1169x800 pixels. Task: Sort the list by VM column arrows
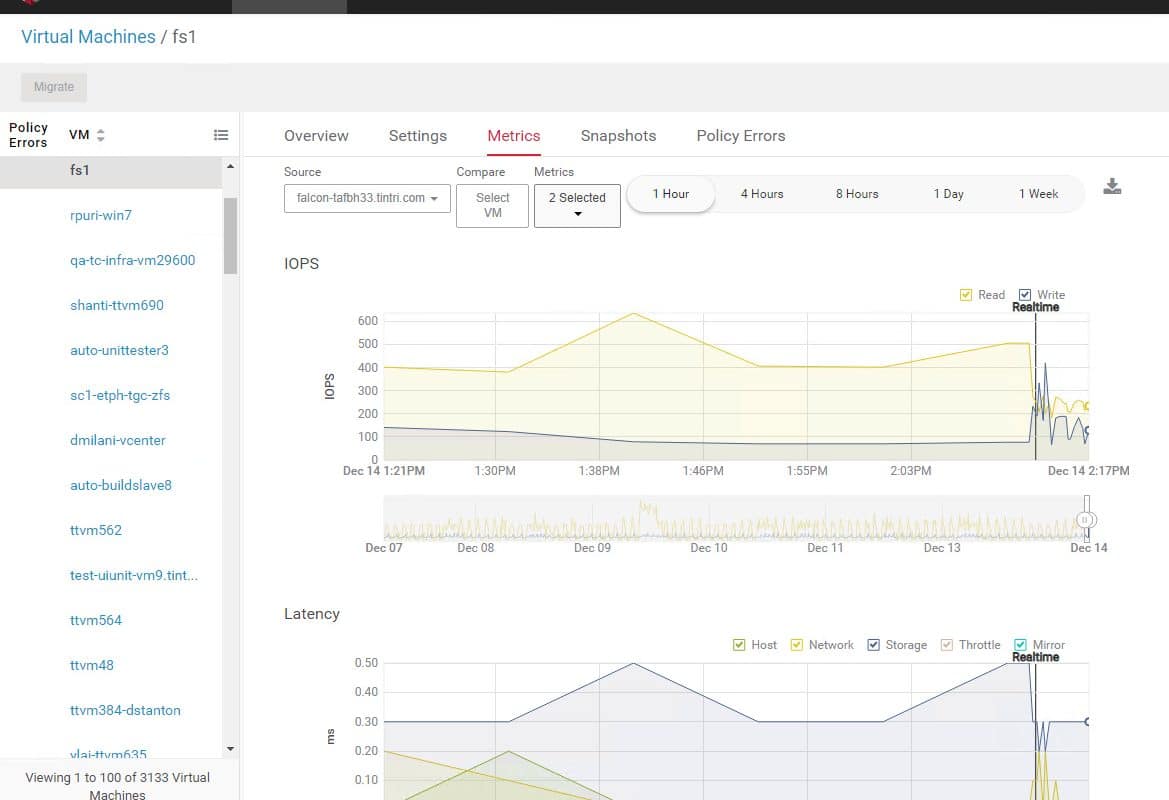[101, 135]
